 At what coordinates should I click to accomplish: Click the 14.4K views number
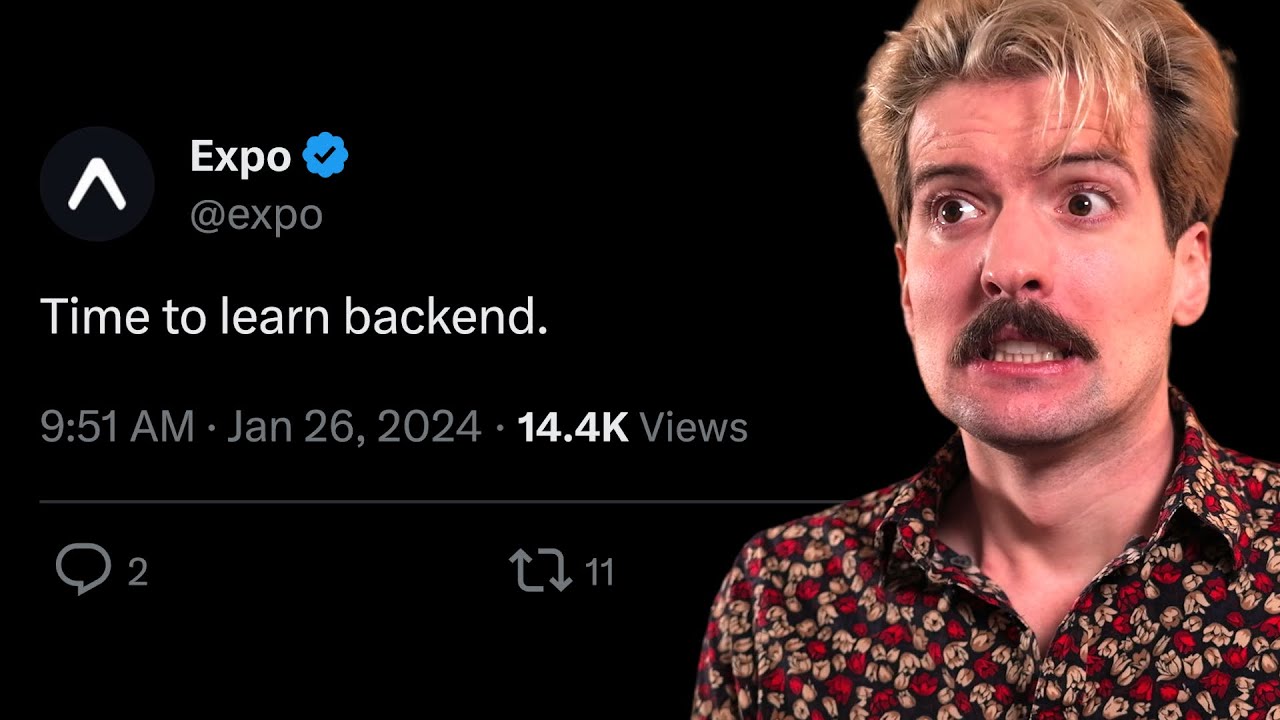(x=573, y=427)
